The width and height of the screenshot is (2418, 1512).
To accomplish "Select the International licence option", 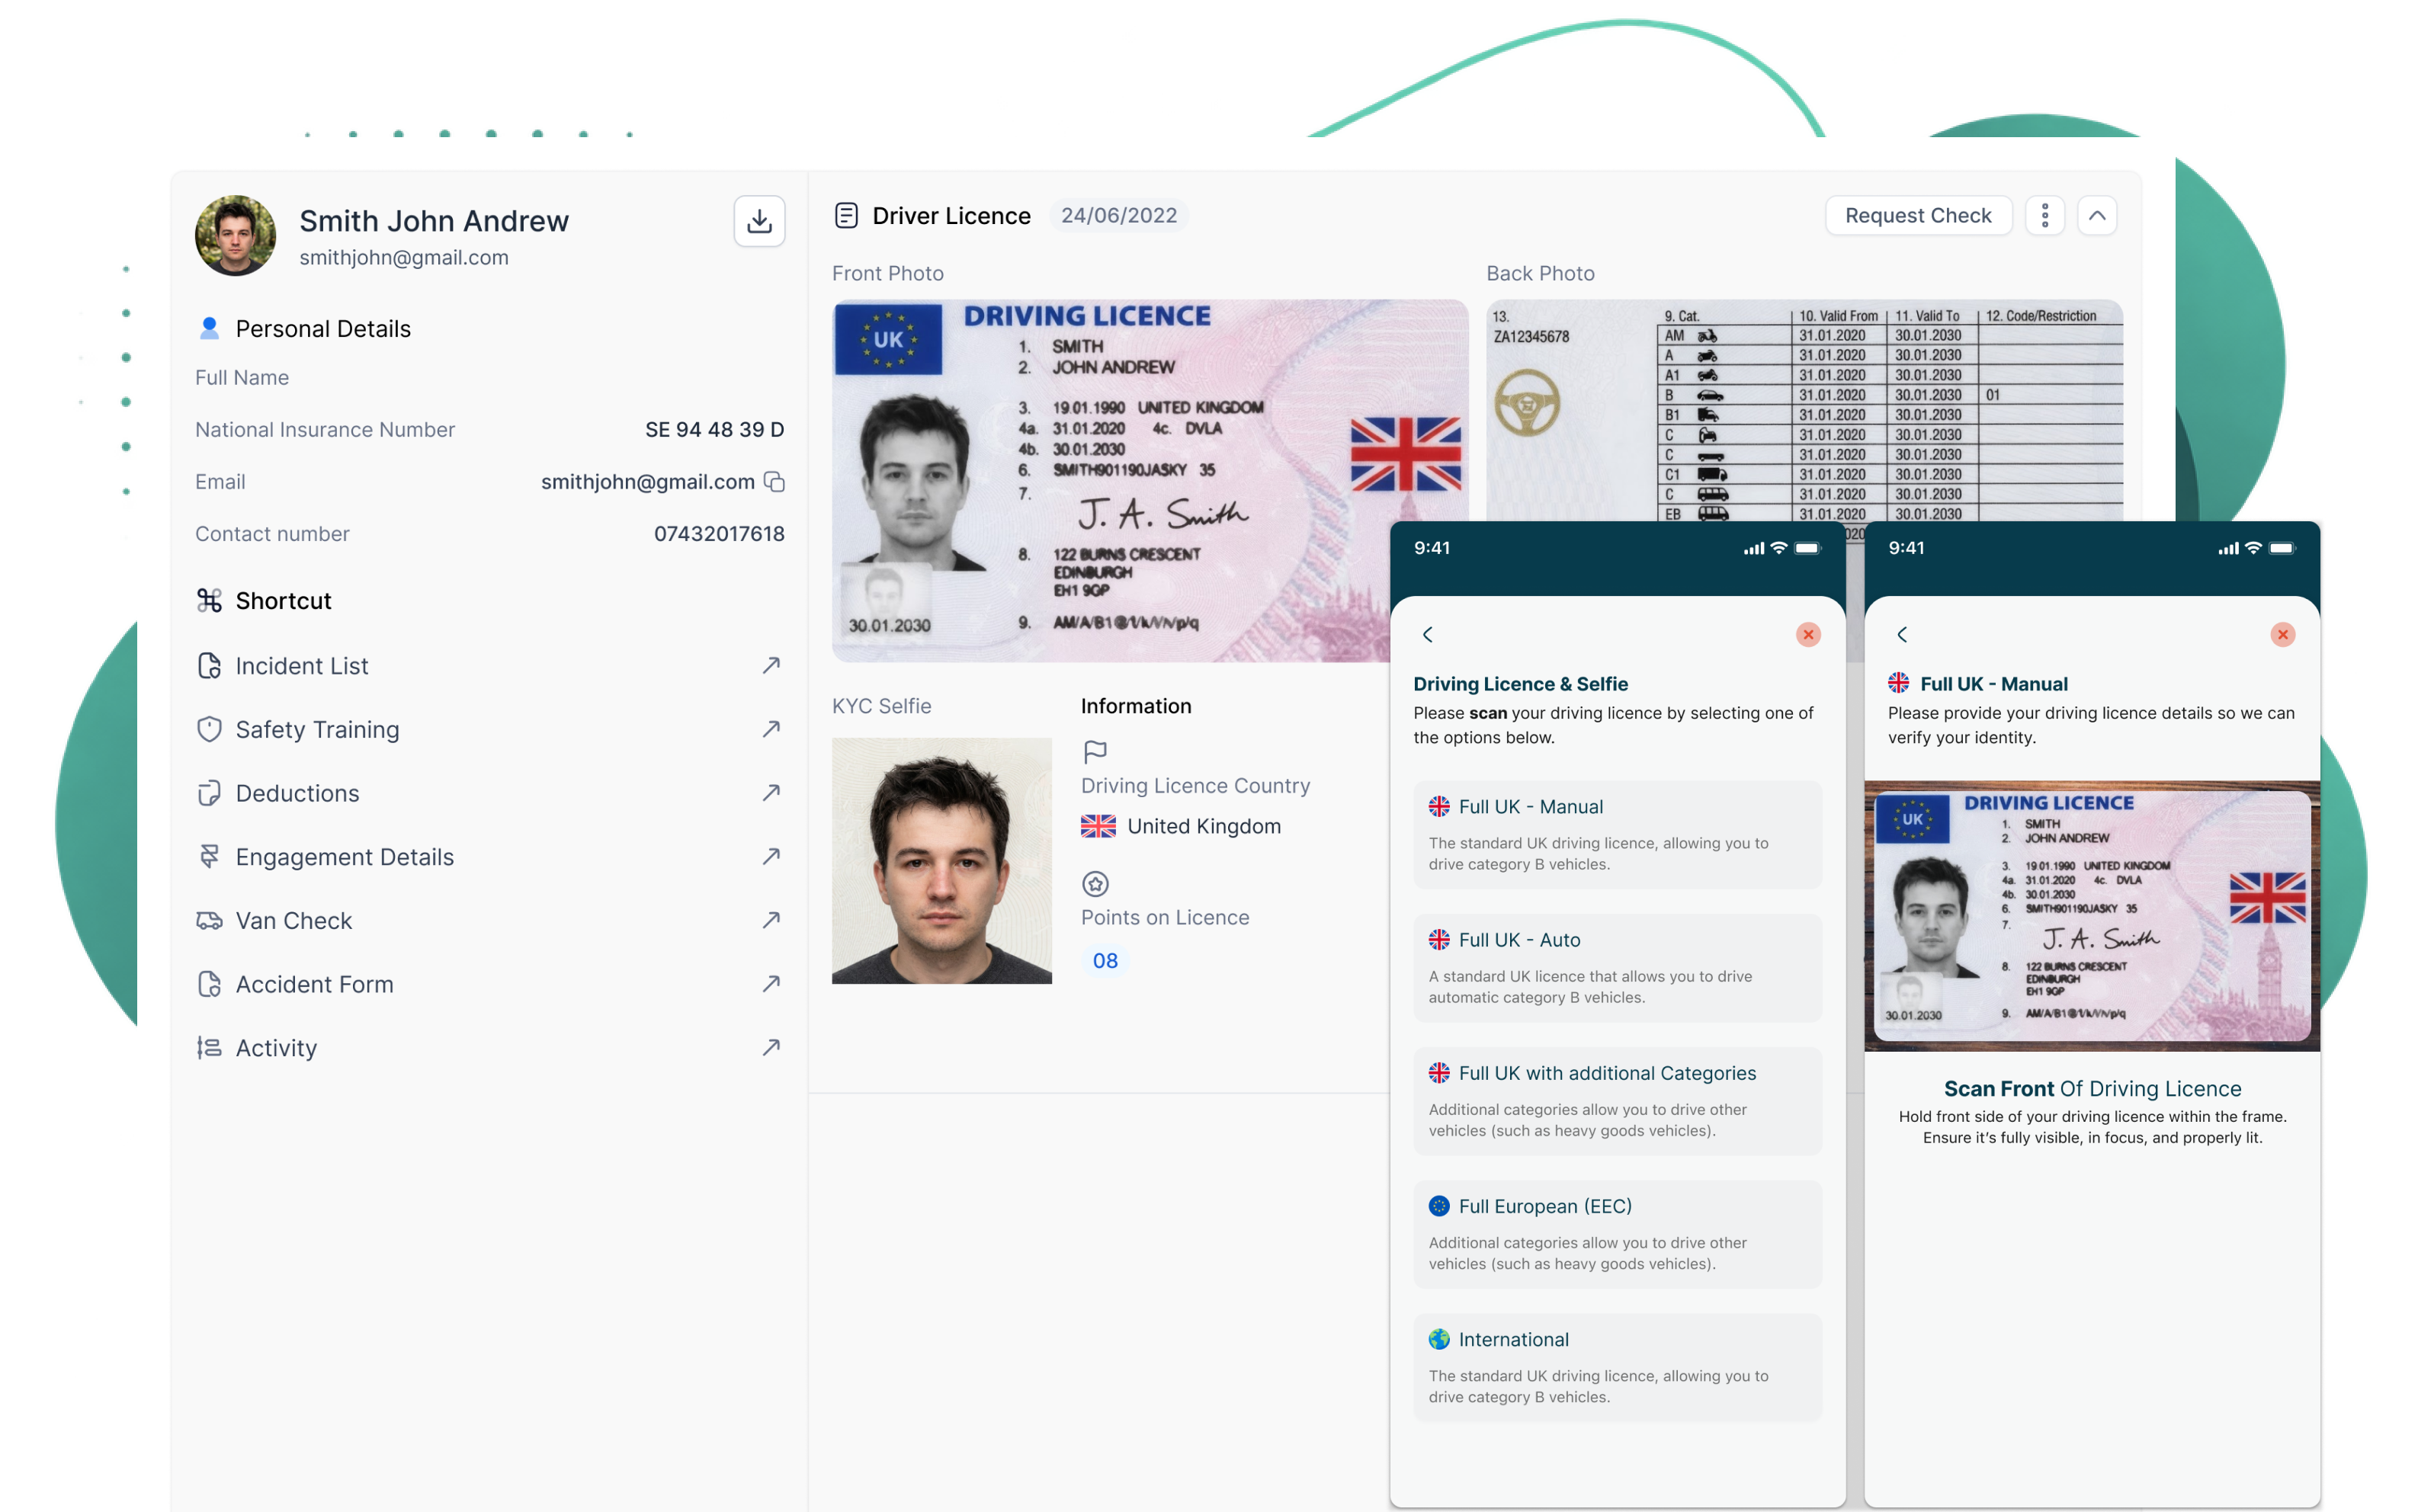I will point(1617,1367).
